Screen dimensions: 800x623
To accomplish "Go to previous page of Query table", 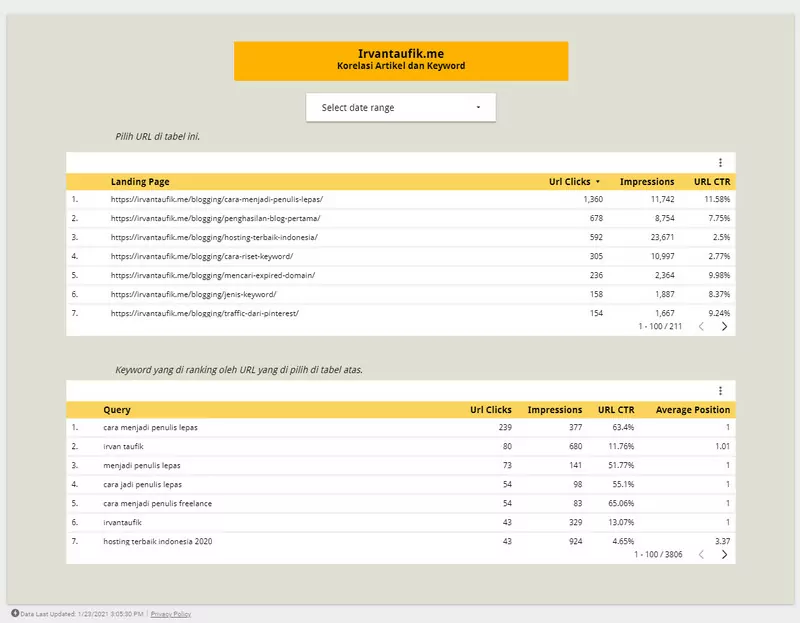I will pyautogui.click(x=701, y=554).
